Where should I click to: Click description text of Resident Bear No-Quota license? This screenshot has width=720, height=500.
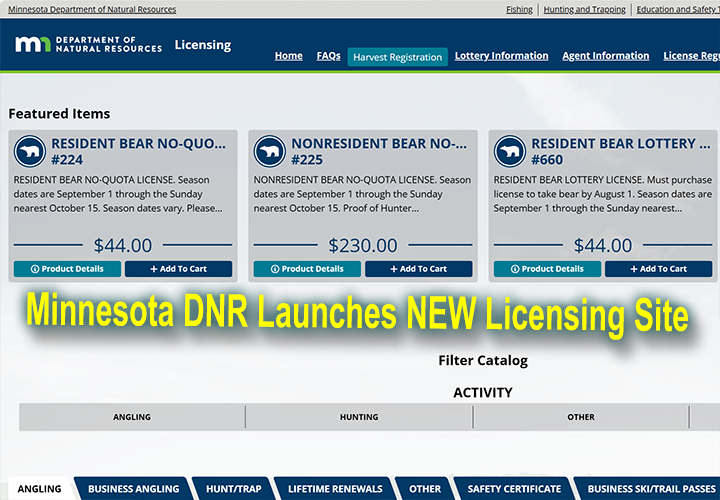tap(118, 194)
